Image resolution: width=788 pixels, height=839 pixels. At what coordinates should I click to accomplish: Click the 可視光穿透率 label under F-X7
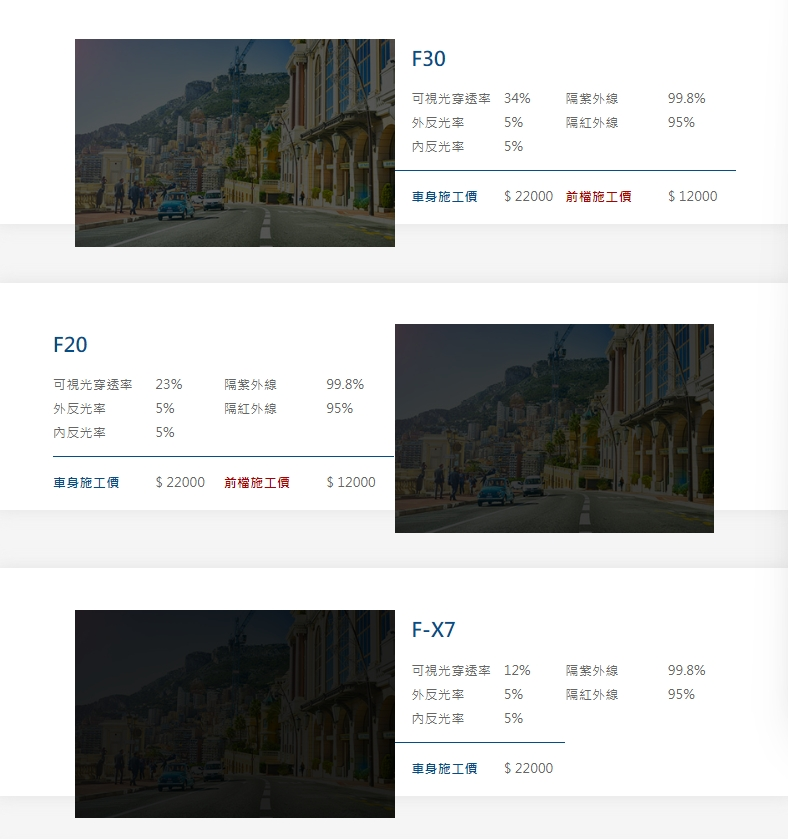[x=451, y=670]
